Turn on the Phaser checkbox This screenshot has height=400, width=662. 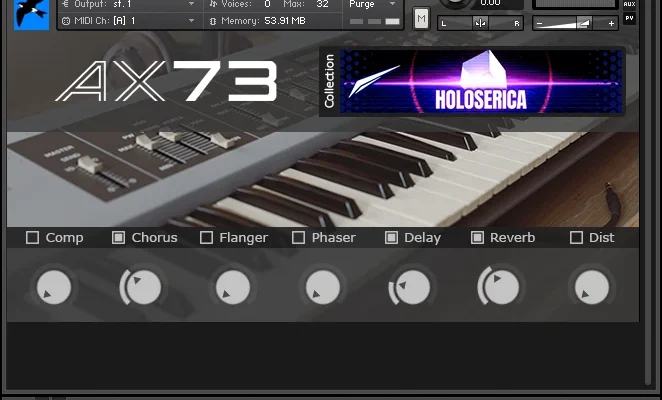click(298, 238)
